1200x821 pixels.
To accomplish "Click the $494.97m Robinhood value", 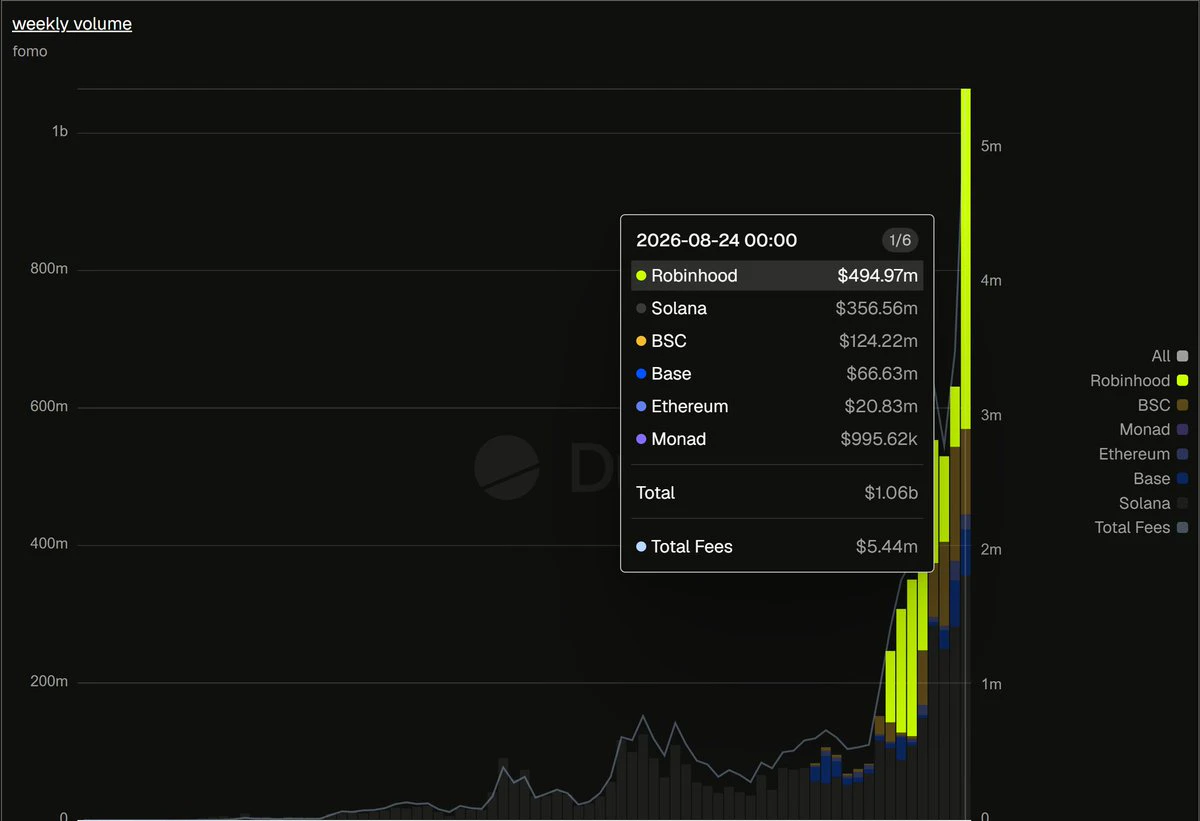I will tap(878, 275).
